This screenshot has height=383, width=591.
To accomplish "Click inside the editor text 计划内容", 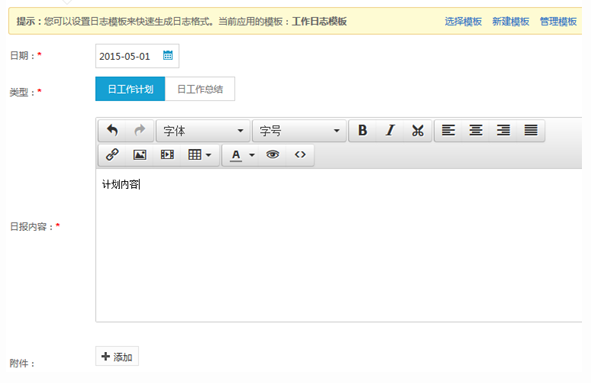I will 121,184.
